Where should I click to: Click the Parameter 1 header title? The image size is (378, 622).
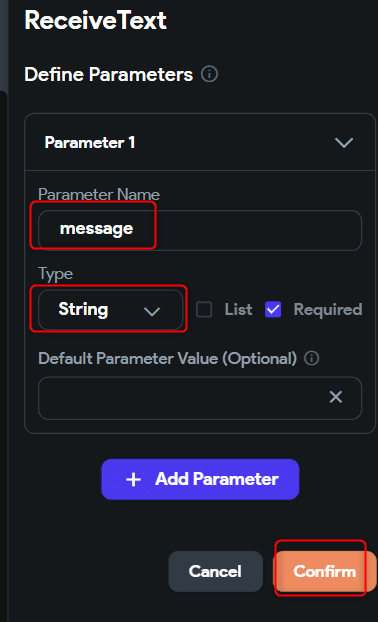click(90, 142)
